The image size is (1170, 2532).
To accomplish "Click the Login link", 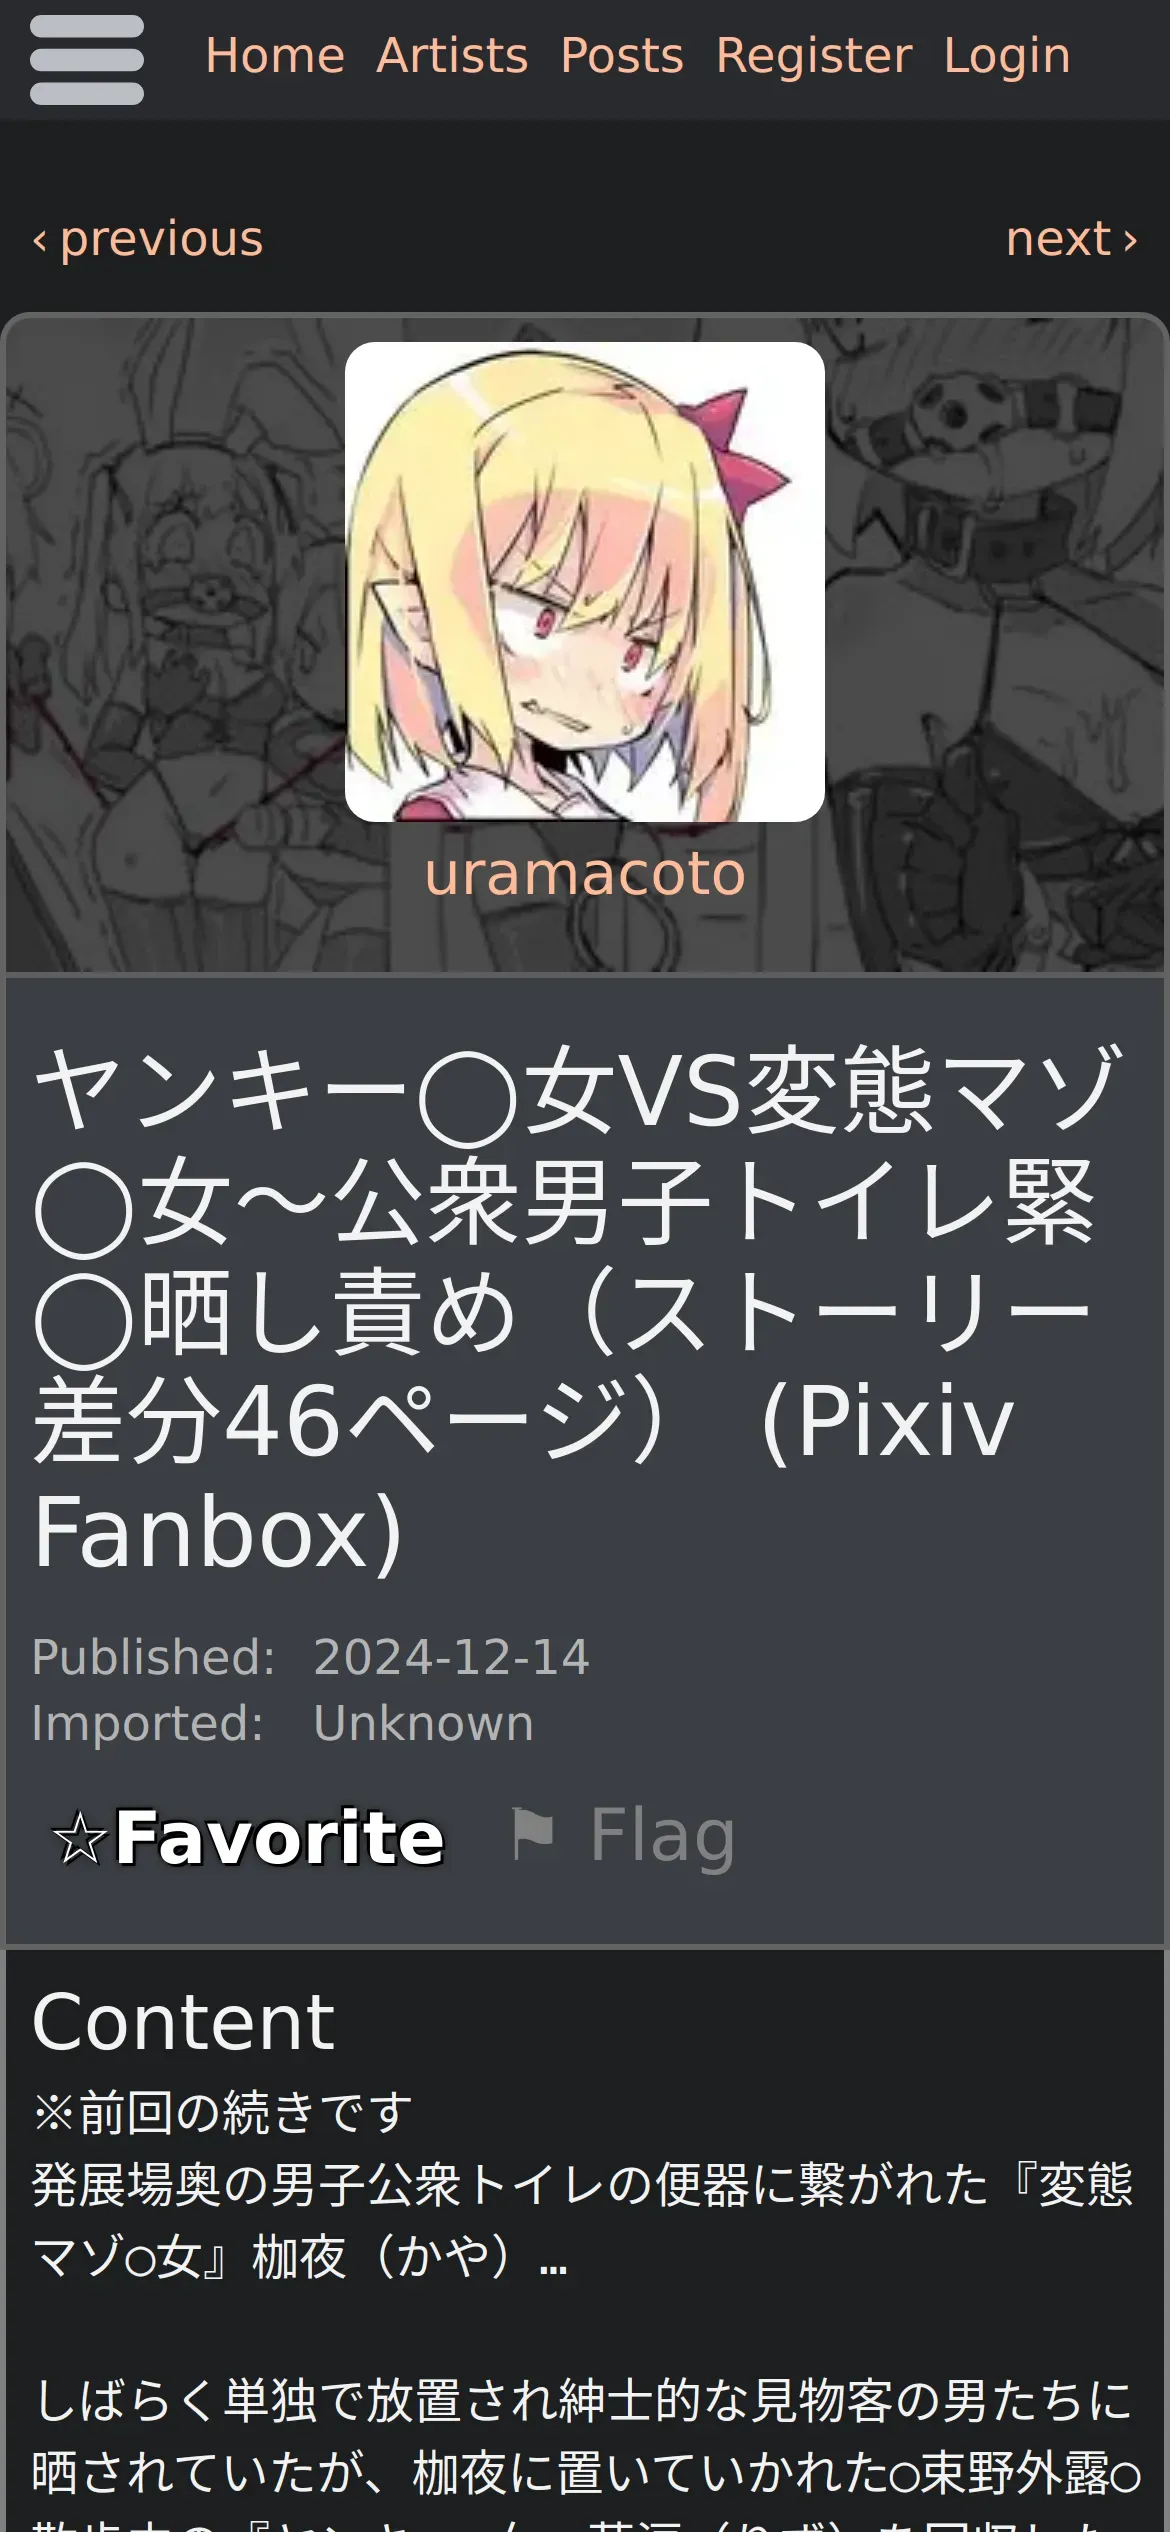I will pos(1007,55).
